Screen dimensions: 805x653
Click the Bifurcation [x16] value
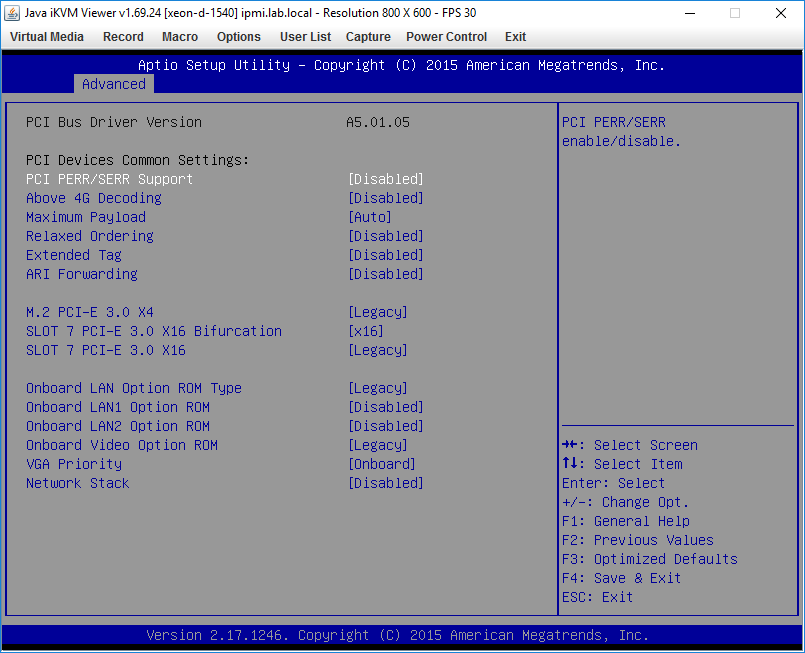(x=366, y=331)
